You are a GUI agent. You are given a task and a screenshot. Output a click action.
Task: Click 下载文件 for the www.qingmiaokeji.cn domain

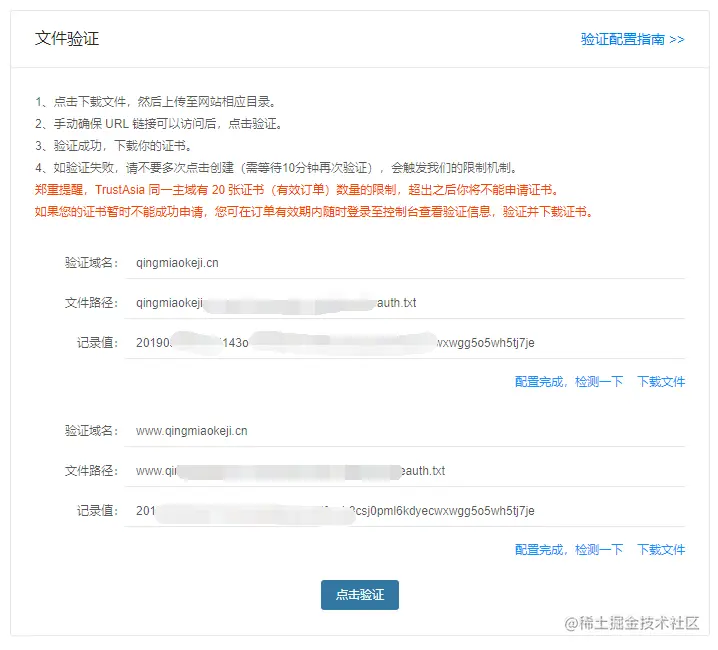click(661, 549)
